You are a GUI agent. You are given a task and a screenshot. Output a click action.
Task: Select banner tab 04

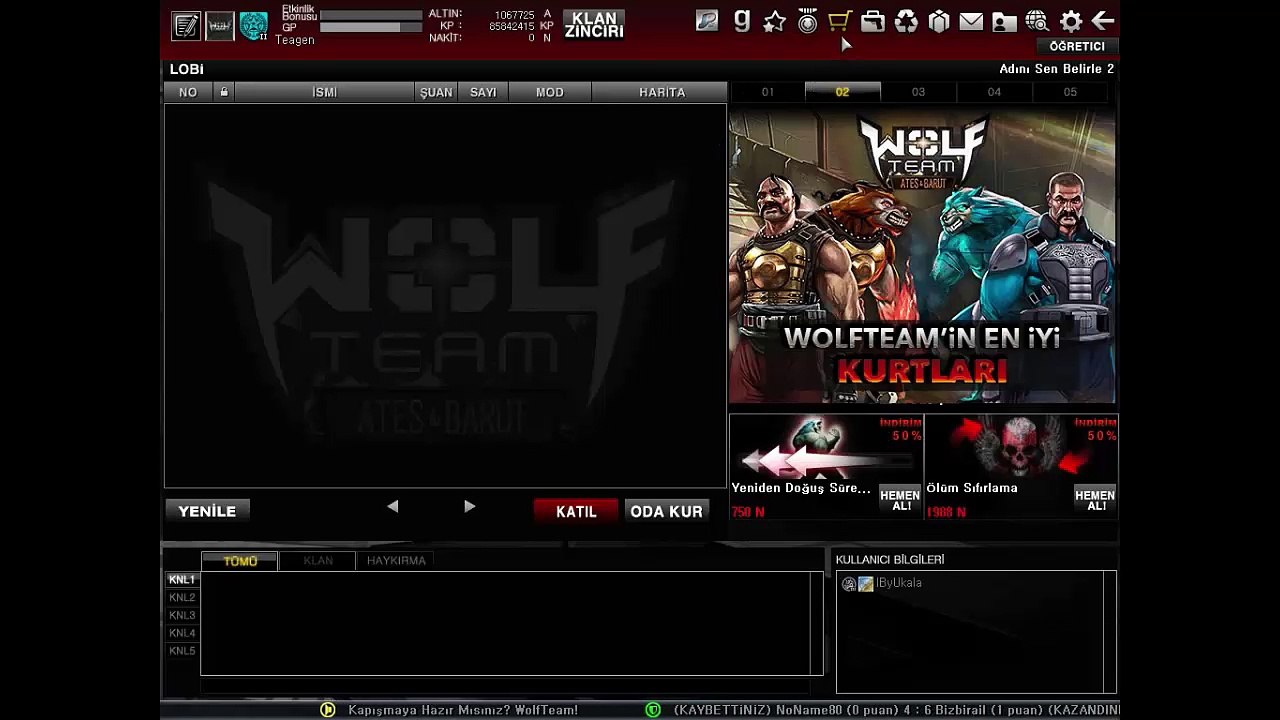coord(994,92)
